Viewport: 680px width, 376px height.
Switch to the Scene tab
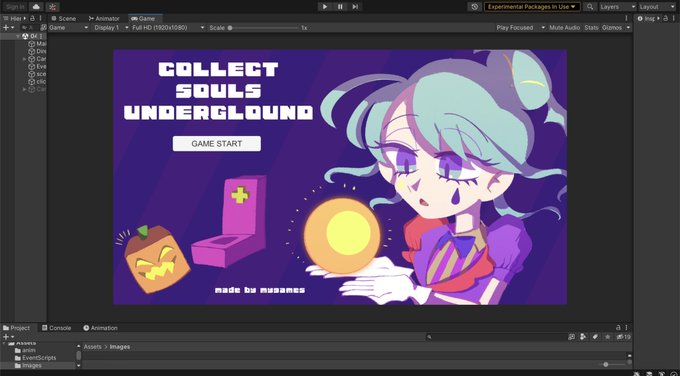pos(63,19)
